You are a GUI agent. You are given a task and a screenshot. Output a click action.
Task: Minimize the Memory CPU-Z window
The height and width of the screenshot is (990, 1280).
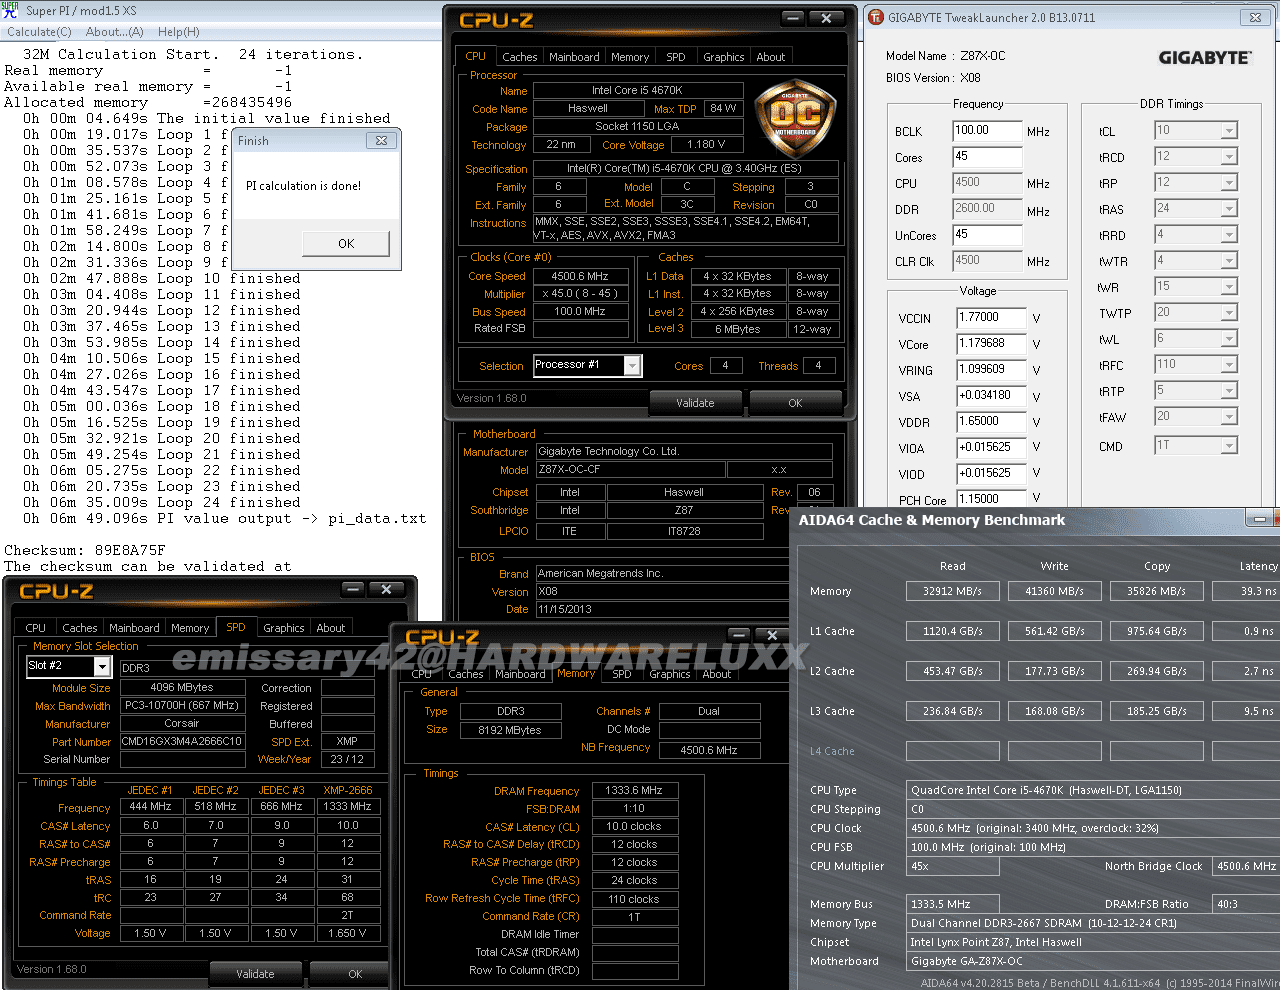[x=739, y=635]
